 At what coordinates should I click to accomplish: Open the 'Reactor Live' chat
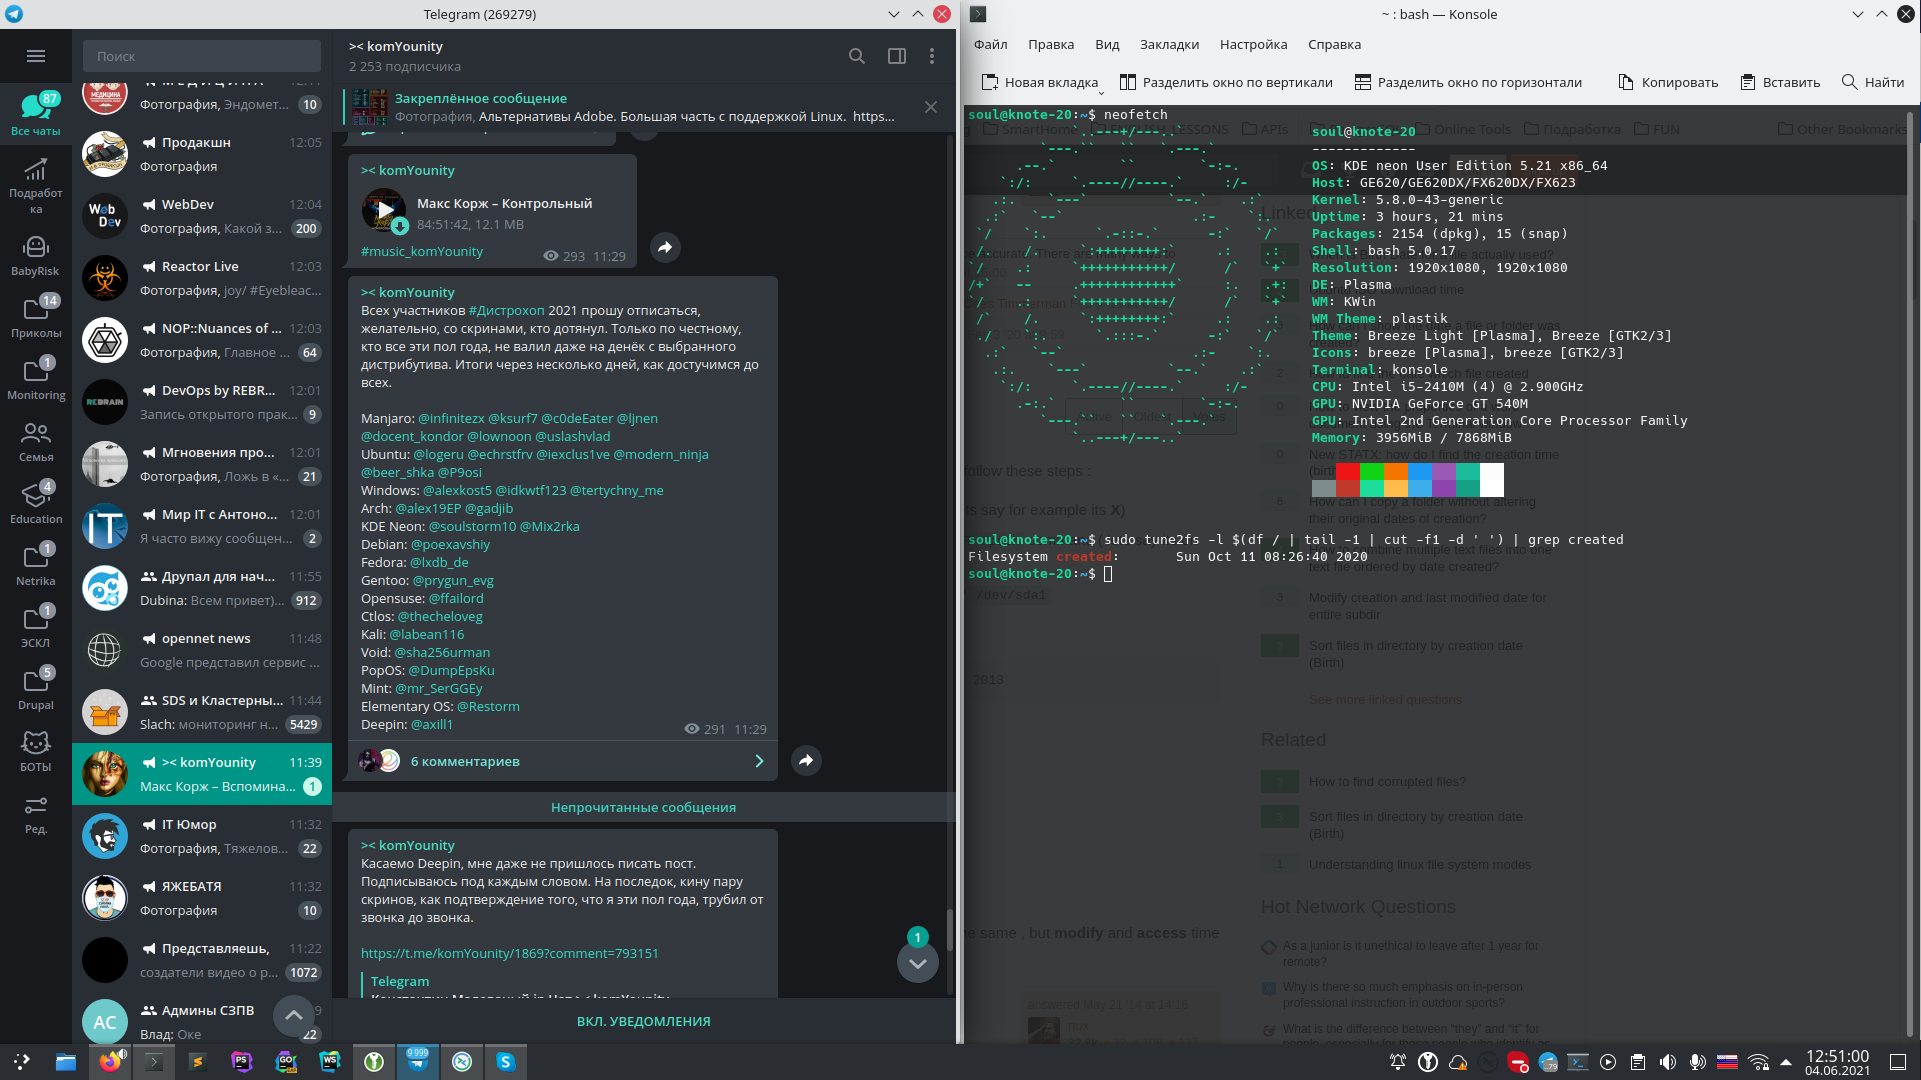[202, 278]
